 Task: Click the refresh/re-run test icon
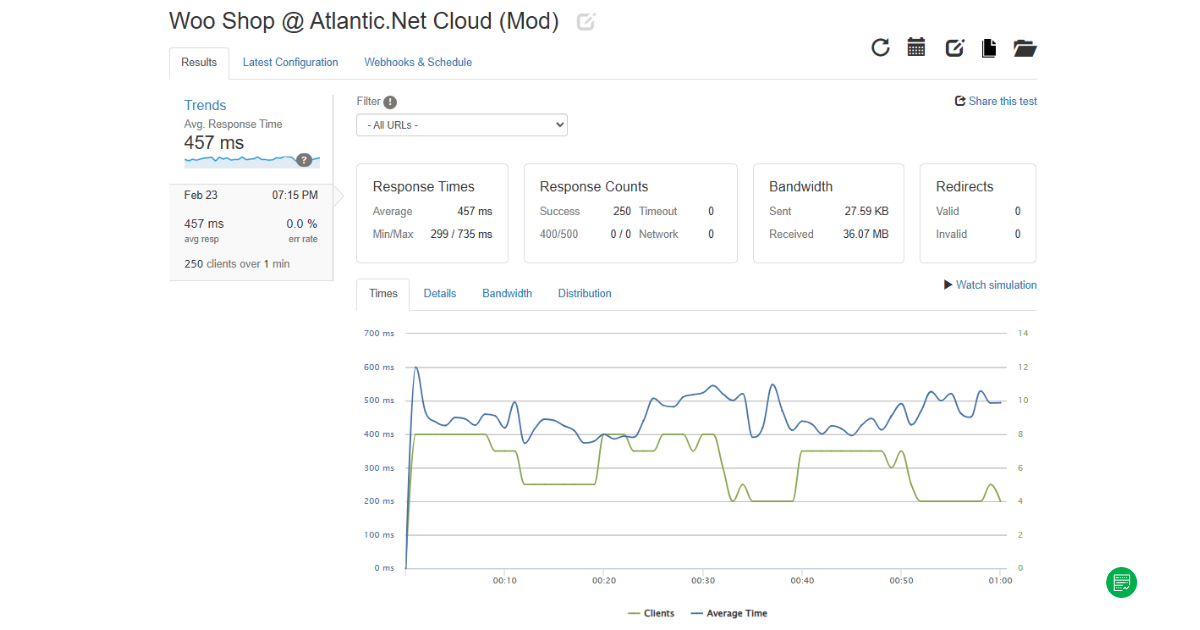pos(880,47)
